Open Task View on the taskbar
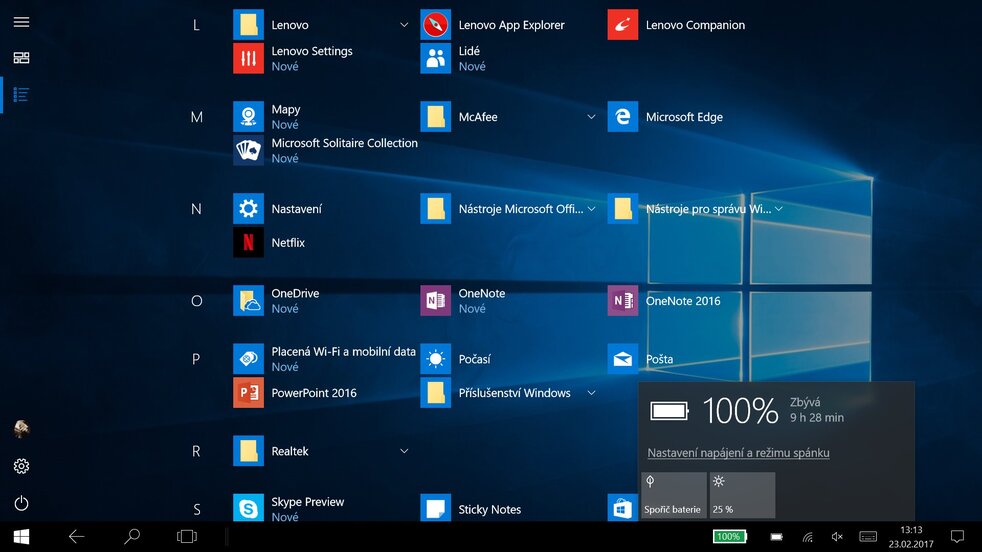This screenshot has height=552, width=982. click(187, 536)
